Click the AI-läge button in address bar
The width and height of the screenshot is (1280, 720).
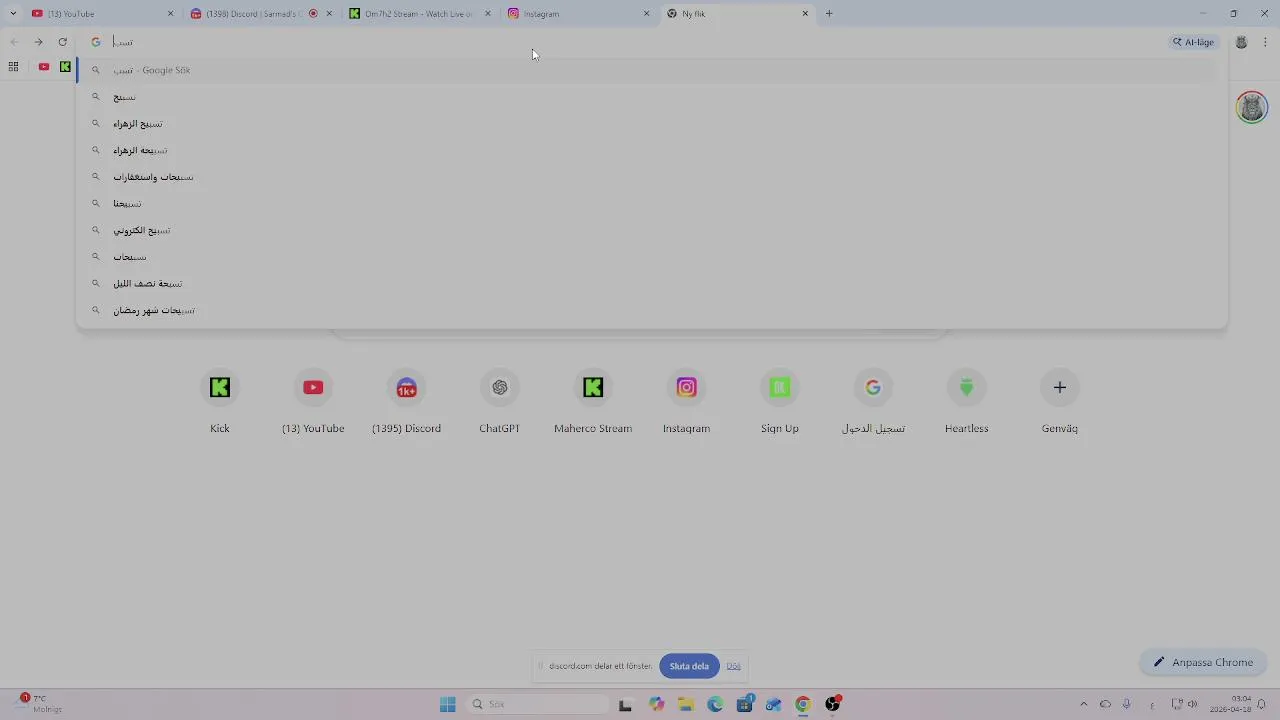pyautogui.click(x=1194, y=42)
